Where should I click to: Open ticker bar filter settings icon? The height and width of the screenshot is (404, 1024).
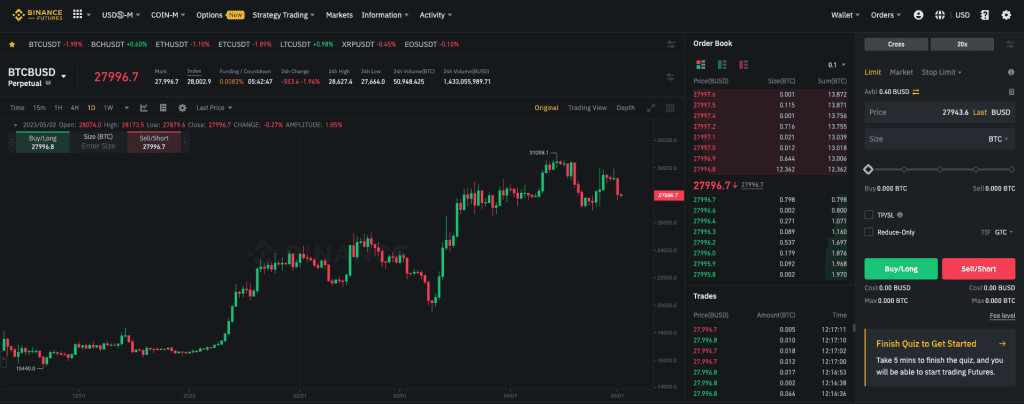click(671, 44)
